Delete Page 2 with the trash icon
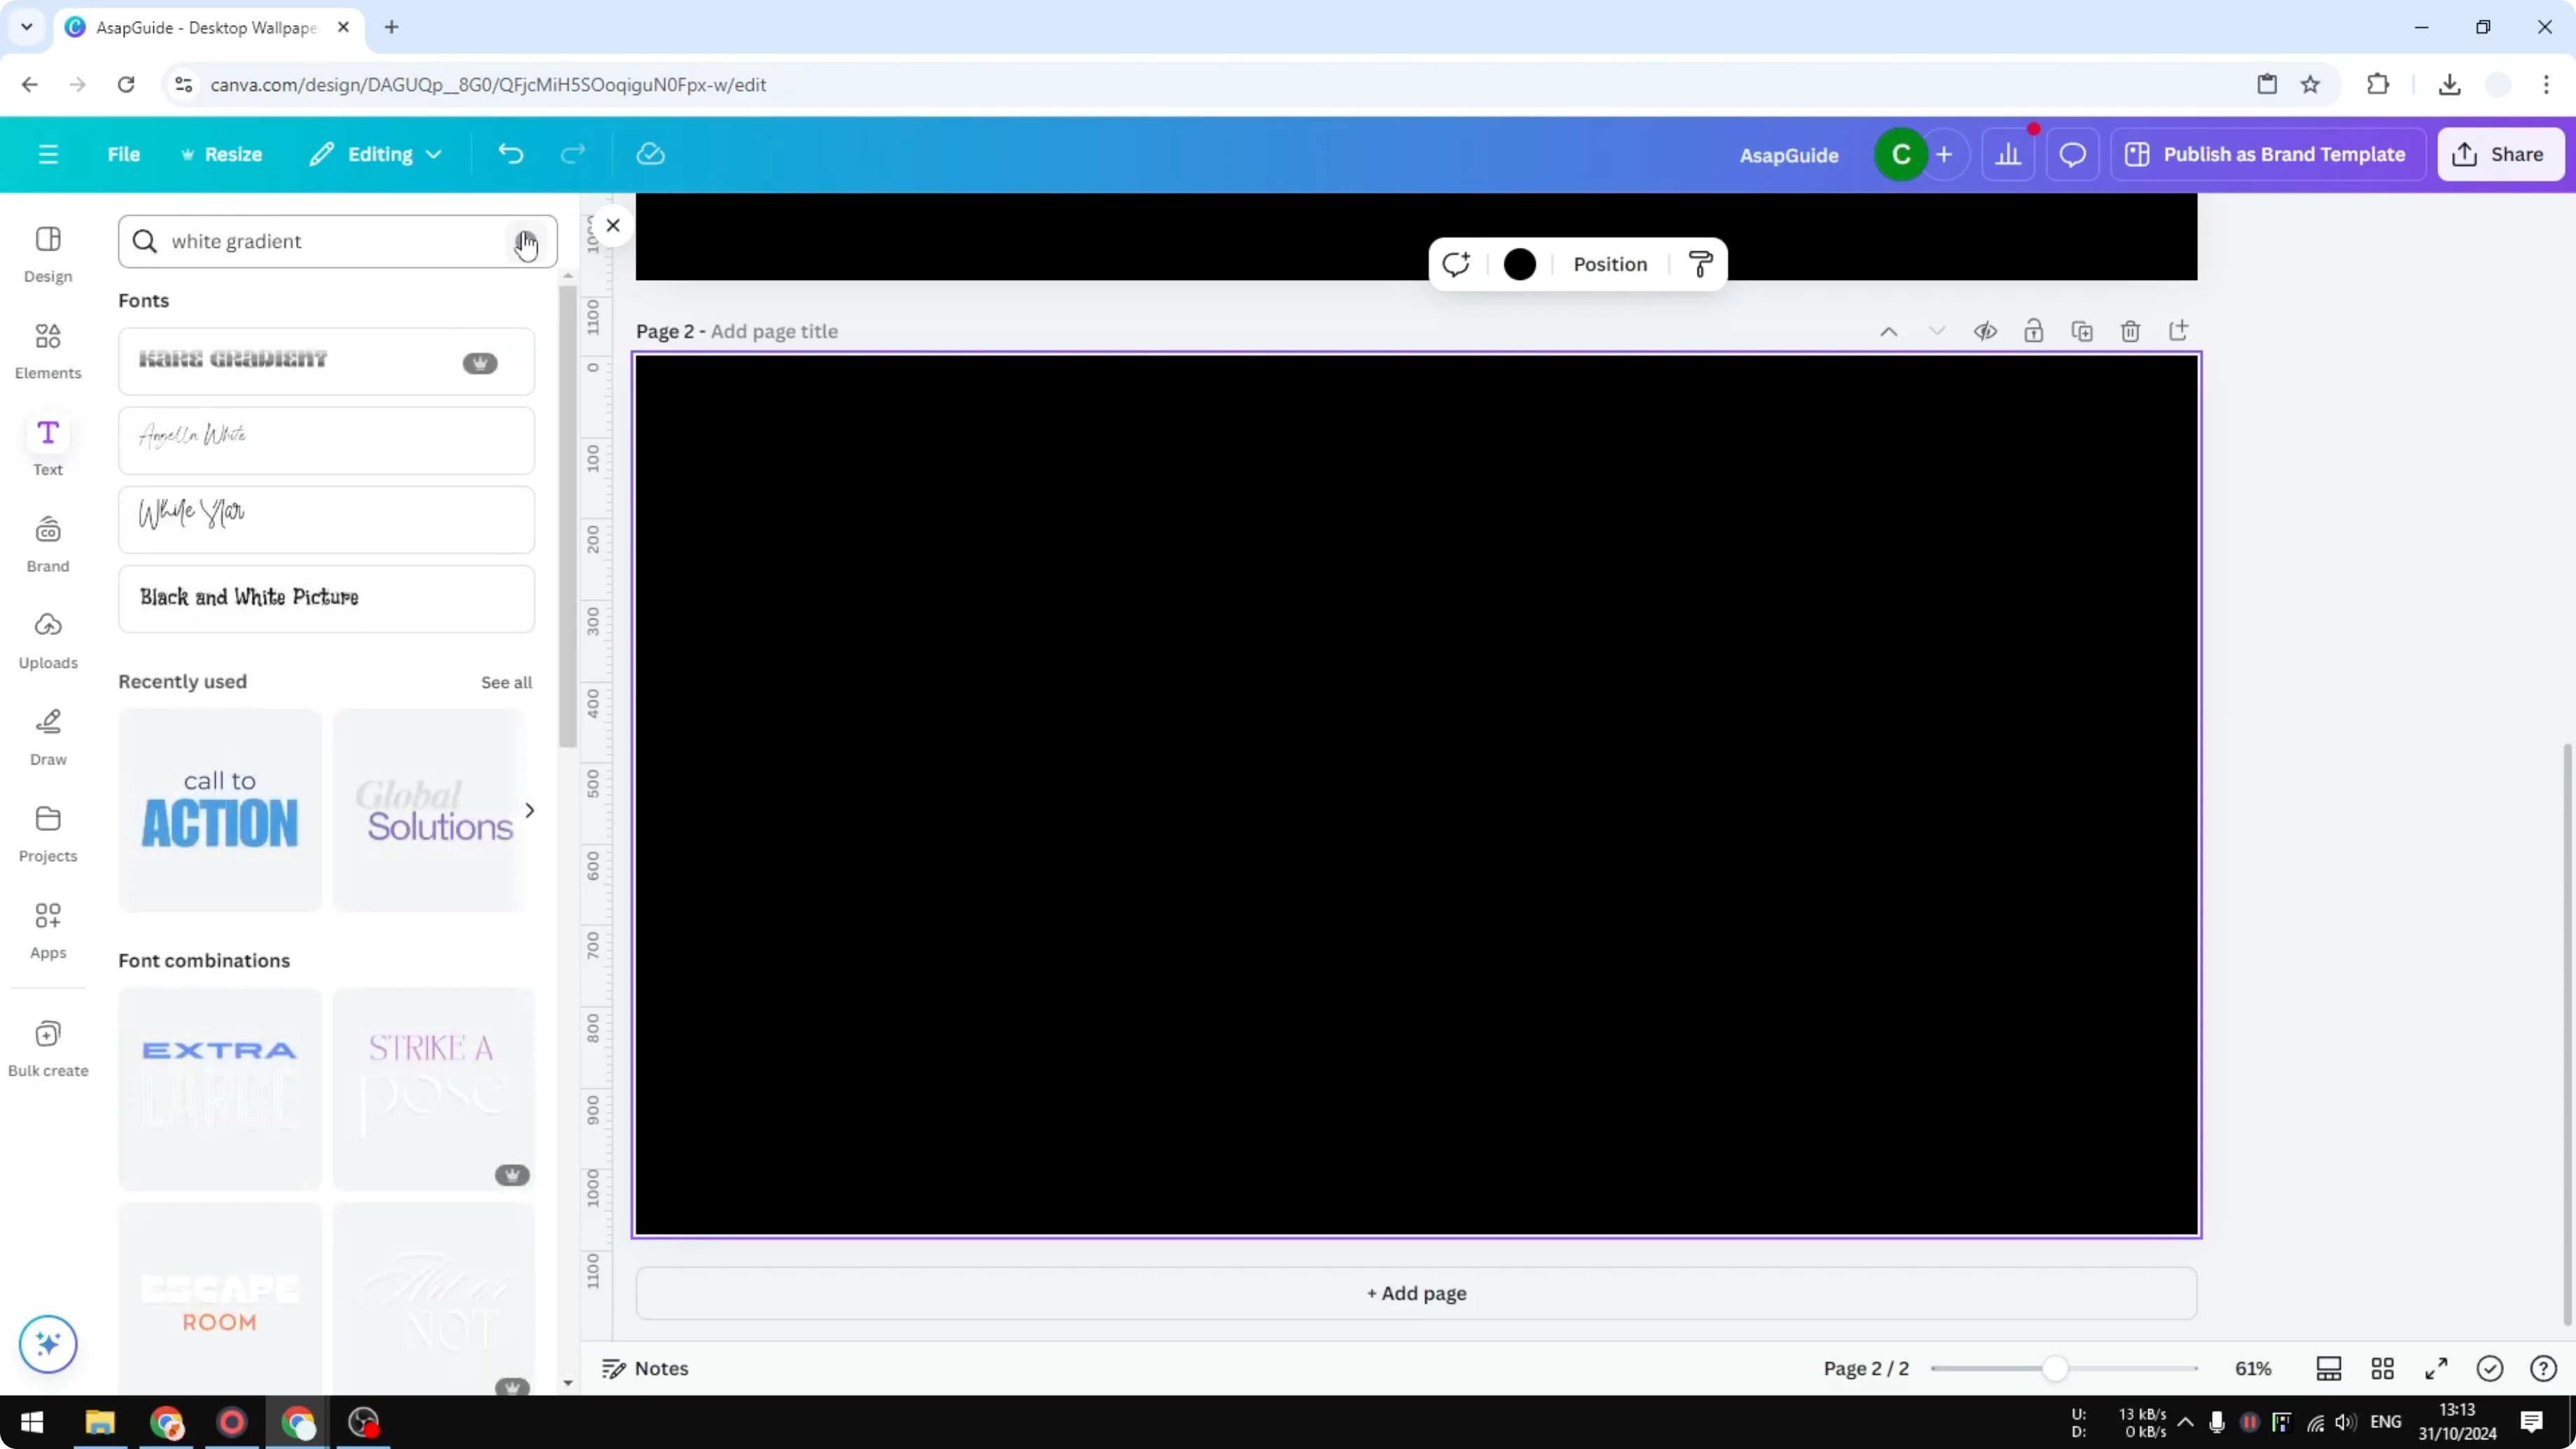 pyautogui.click(x=2130, y=331)
